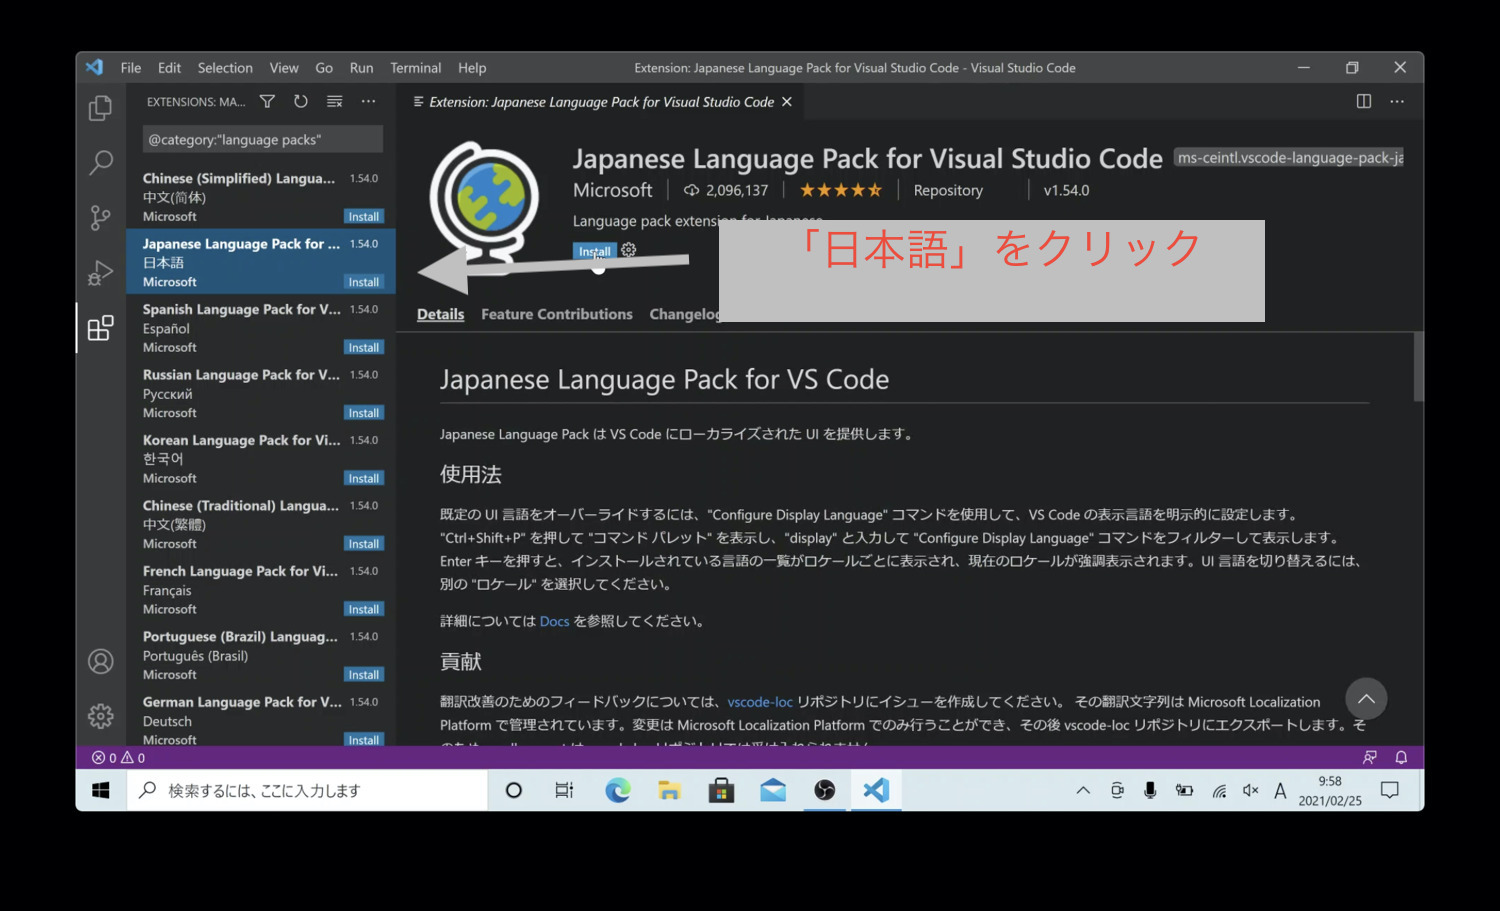Click the Microsoft publisher link
Screen dimensions: 1500x911
(612, 190)
